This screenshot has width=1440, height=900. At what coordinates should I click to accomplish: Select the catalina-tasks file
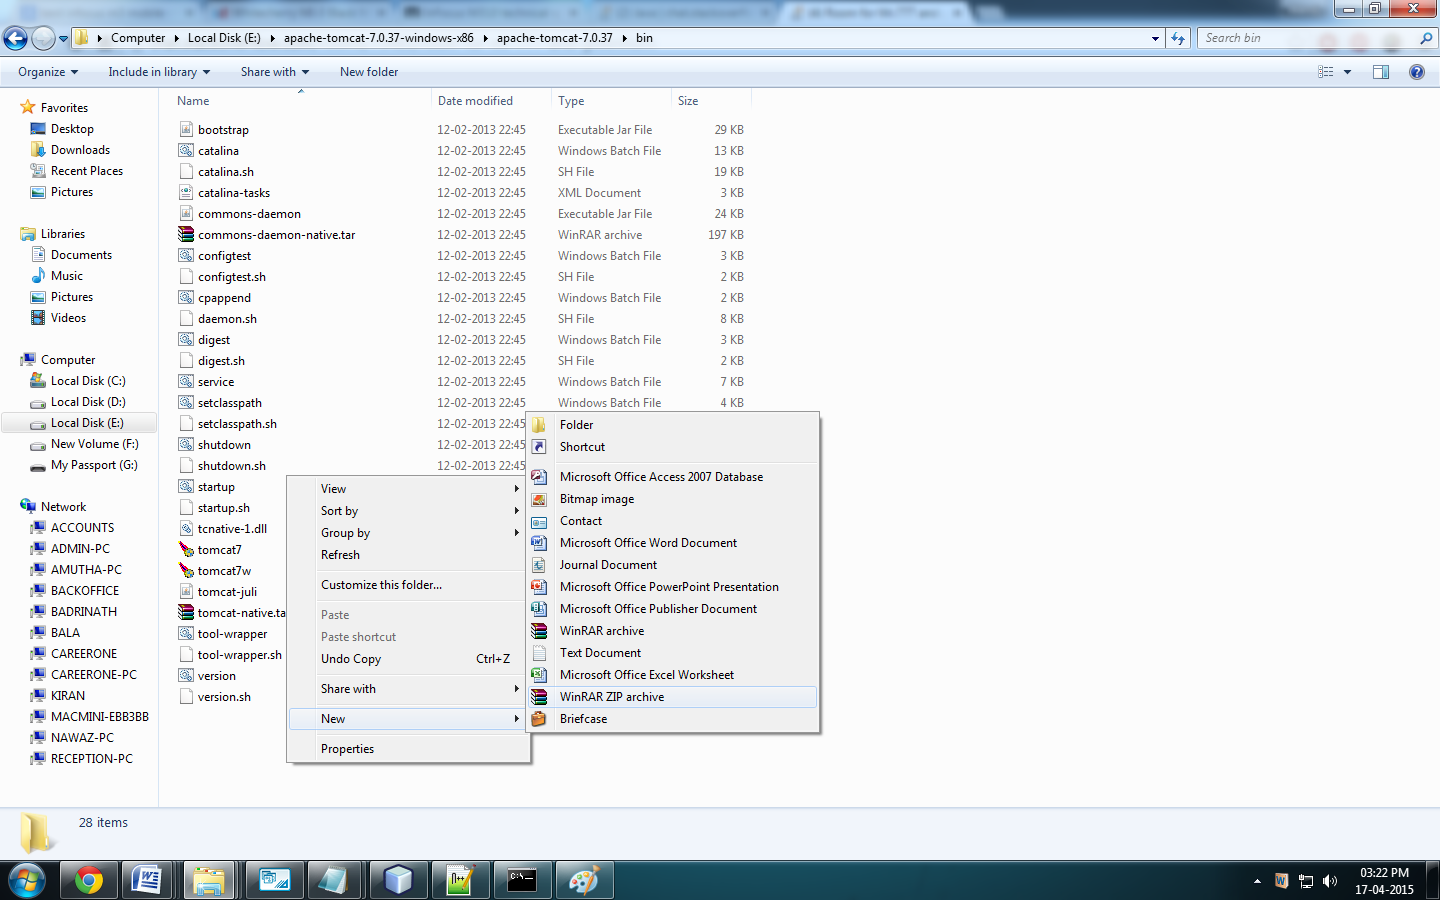234,193
